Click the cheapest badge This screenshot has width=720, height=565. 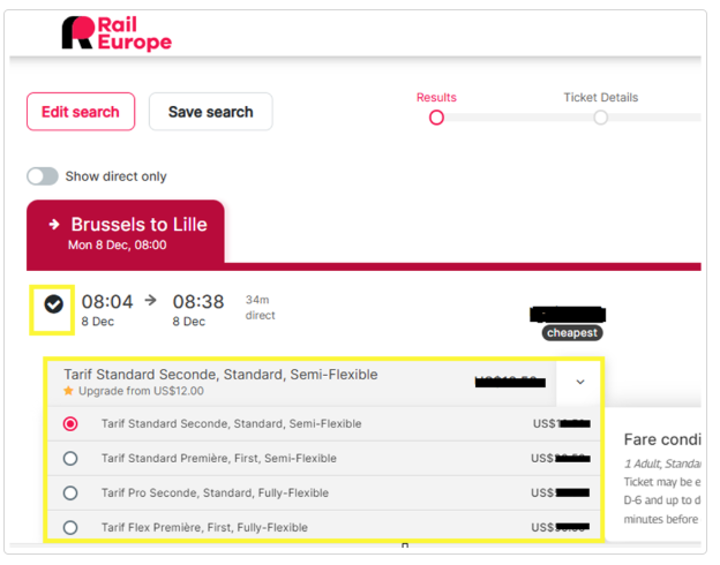[572, 333]
